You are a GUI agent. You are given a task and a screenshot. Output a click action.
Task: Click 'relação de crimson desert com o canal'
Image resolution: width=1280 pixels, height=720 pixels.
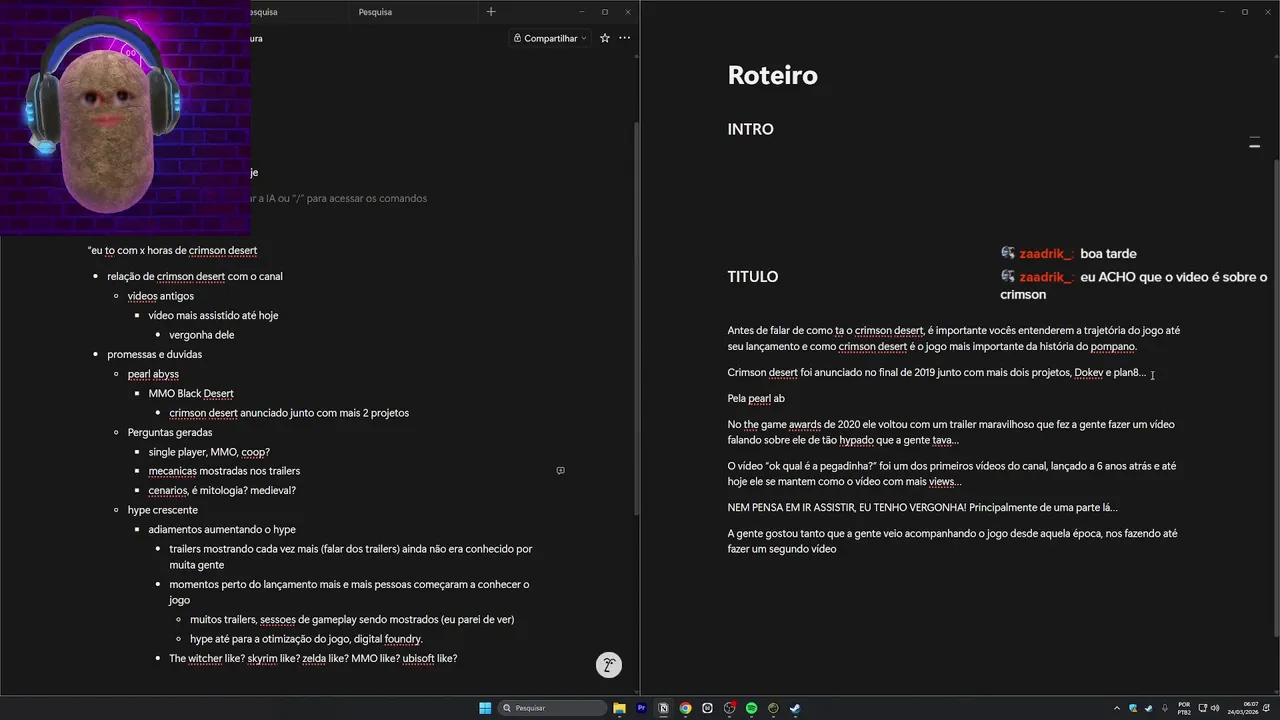pos(194,276)
